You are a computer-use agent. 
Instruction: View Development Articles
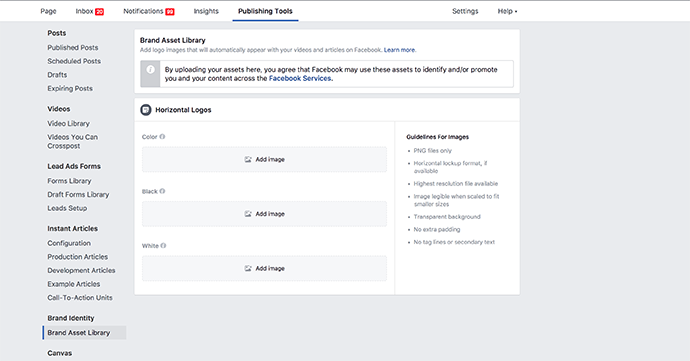[81, 271]
